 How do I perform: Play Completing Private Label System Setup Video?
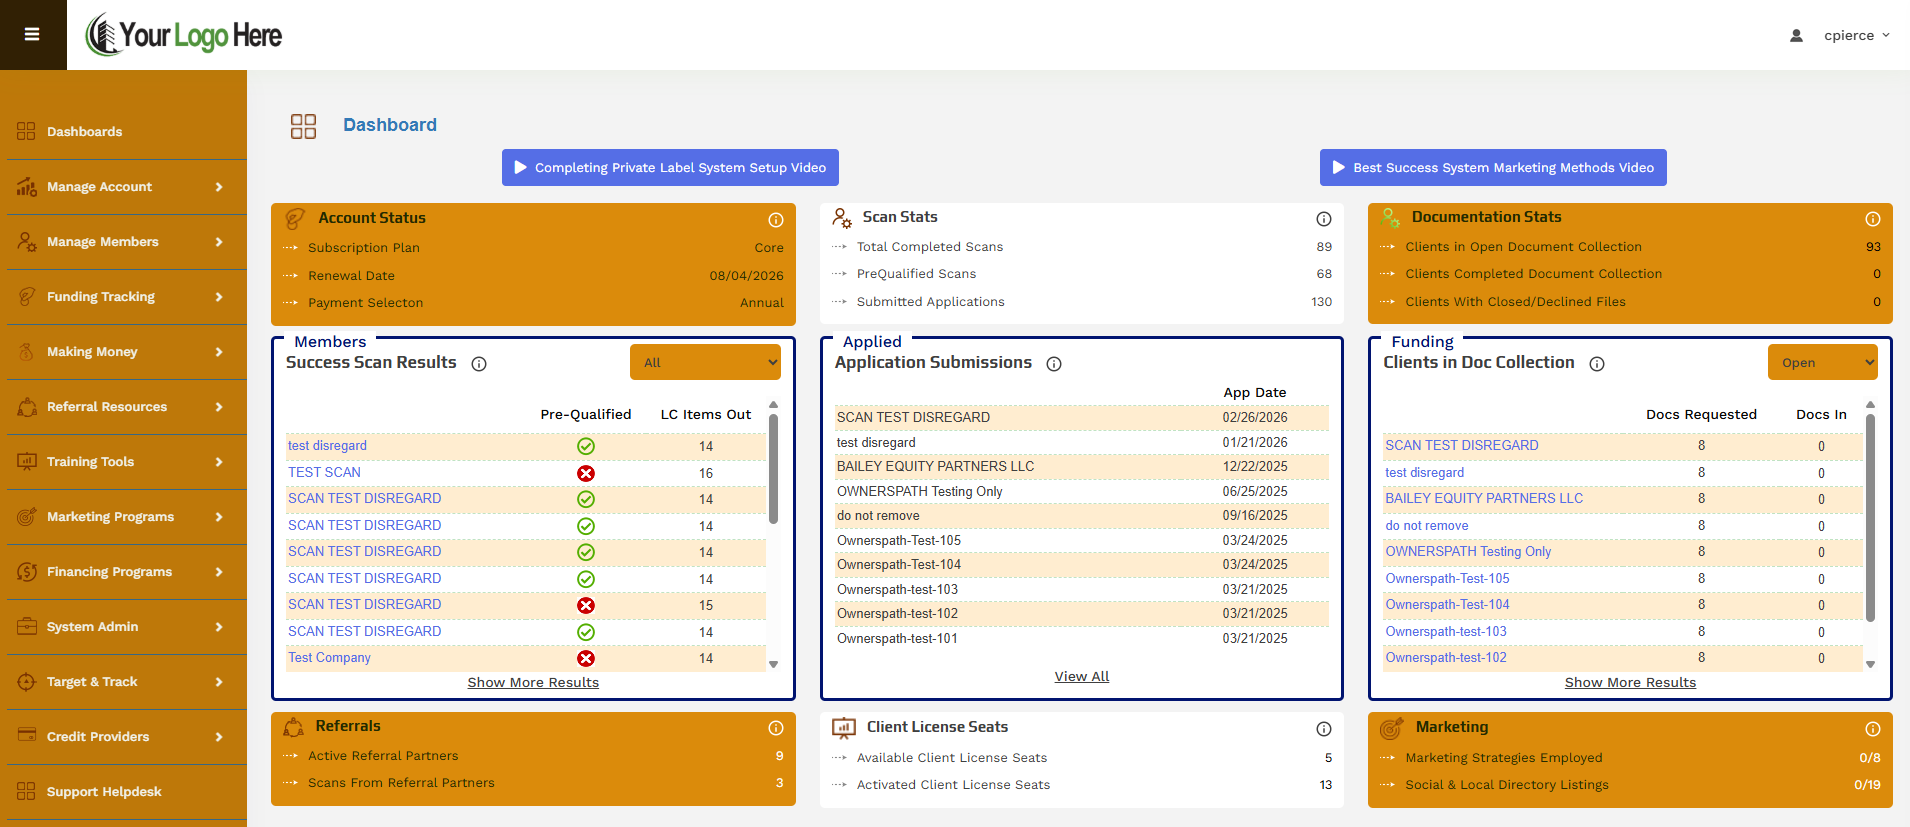(x=670, y=167)
